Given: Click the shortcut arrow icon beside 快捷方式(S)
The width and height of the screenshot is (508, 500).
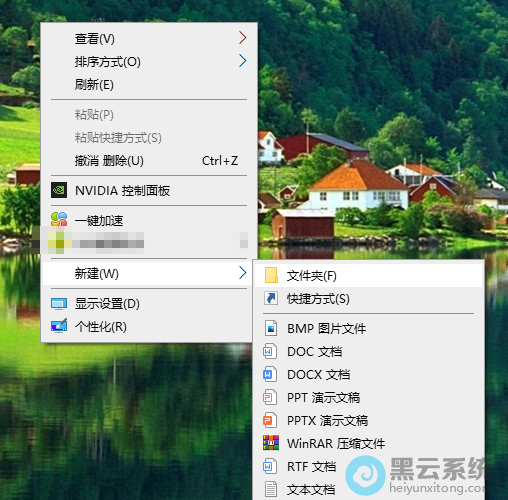Looking at the screenshot, I should pos(271,298).
